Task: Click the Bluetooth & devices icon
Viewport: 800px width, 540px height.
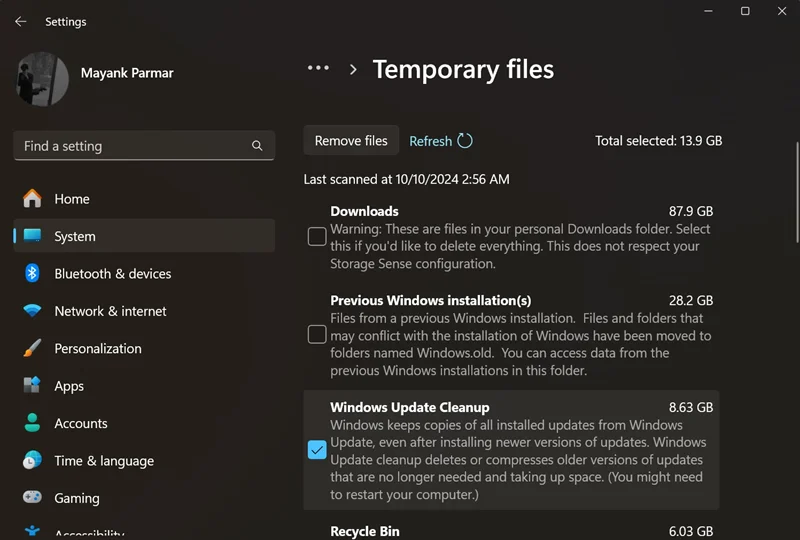Action: coord(32,273)
